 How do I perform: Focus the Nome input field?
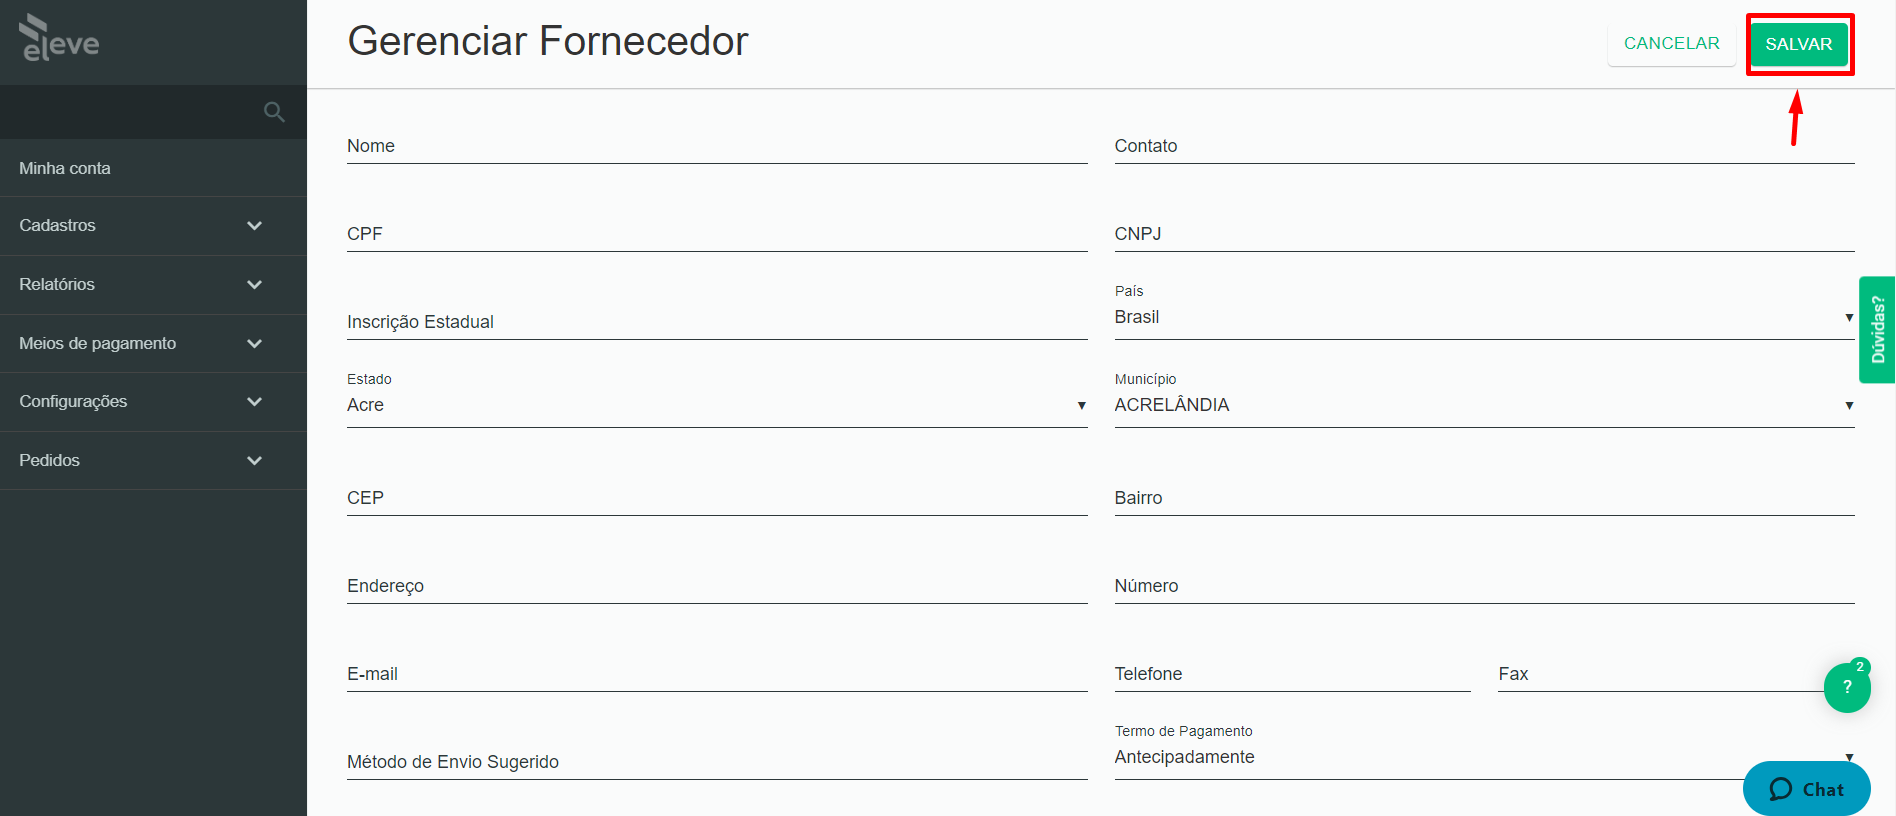pyautogui.click(x=717, y=146)
